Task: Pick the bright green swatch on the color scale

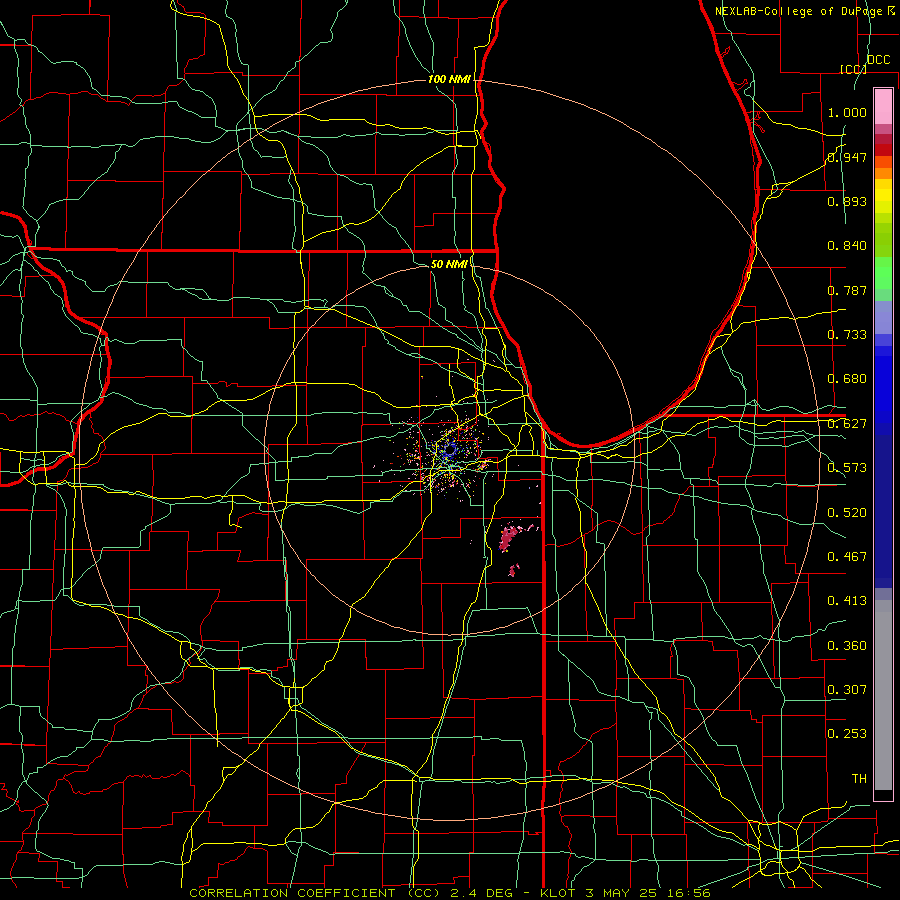Action: pyautogui.click(x=883, y=273)
